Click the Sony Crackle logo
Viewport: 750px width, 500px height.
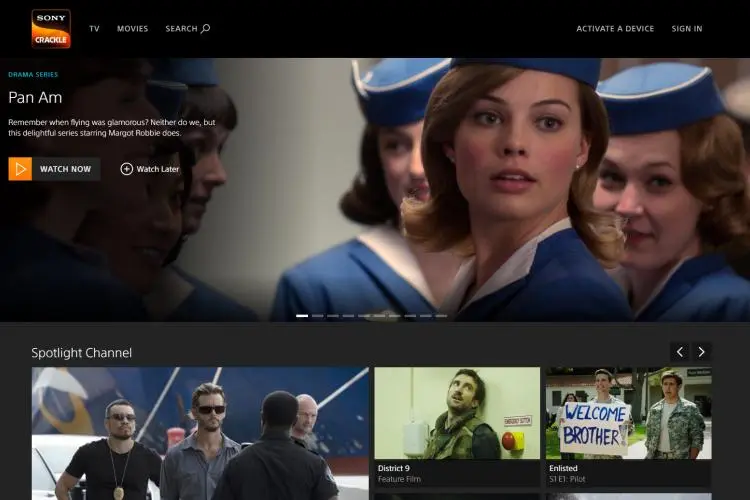(51, 29)
